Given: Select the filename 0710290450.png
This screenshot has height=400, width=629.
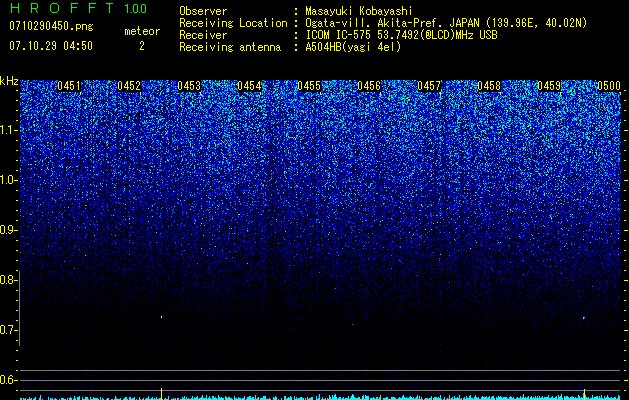Looking at the screenshot, I should tap(51, 26).
